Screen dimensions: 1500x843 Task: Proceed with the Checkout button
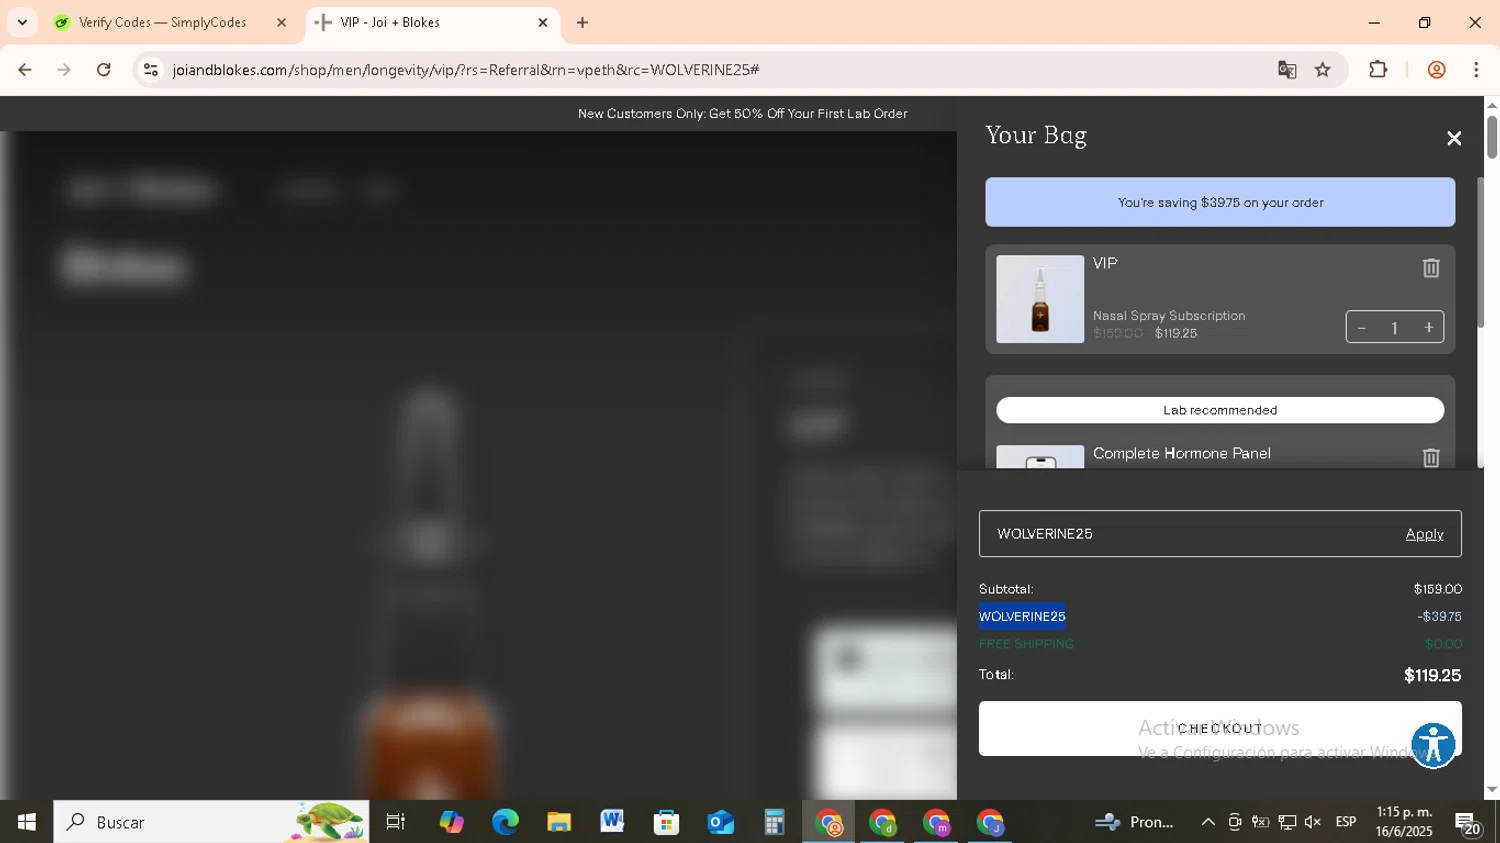pyautogui.click(x=1220, y=728)
